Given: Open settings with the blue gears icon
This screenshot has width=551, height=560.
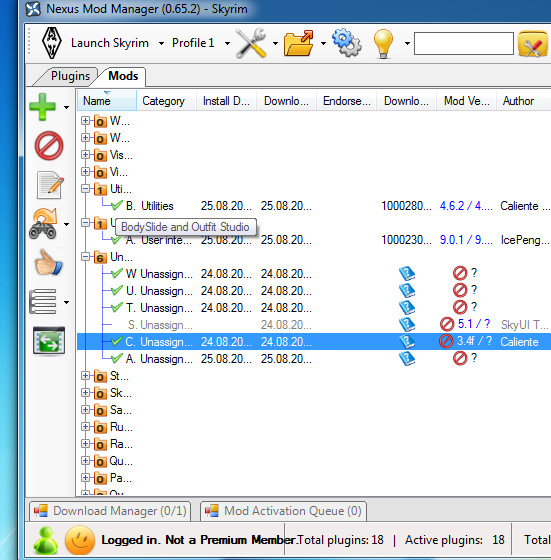Looking at the screenshot, I should tap(346, 43).
